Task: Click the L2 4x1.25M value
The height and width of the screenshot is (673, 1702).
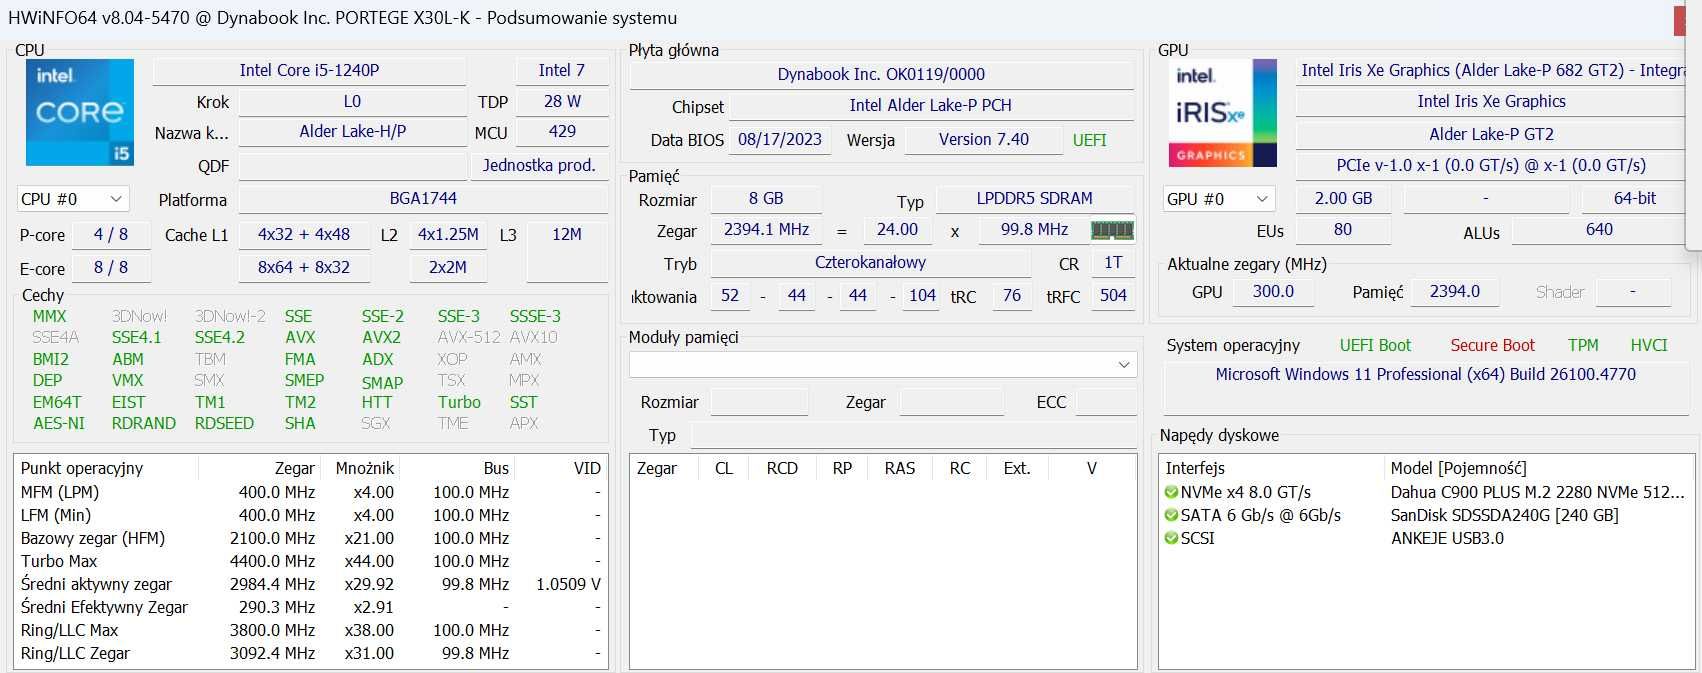Action: tap(448, 234)
